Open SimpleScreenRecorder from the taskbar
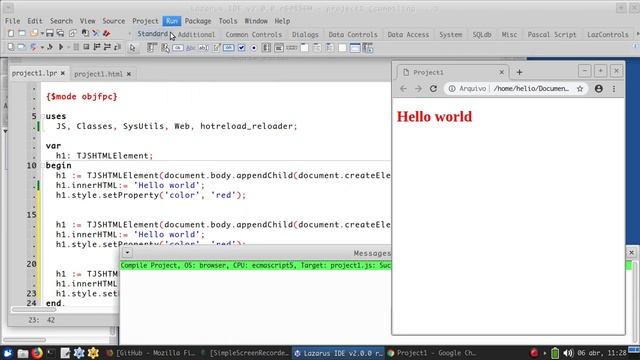The width and height of the screenshot is (640, 360). [x=246, y=353]
